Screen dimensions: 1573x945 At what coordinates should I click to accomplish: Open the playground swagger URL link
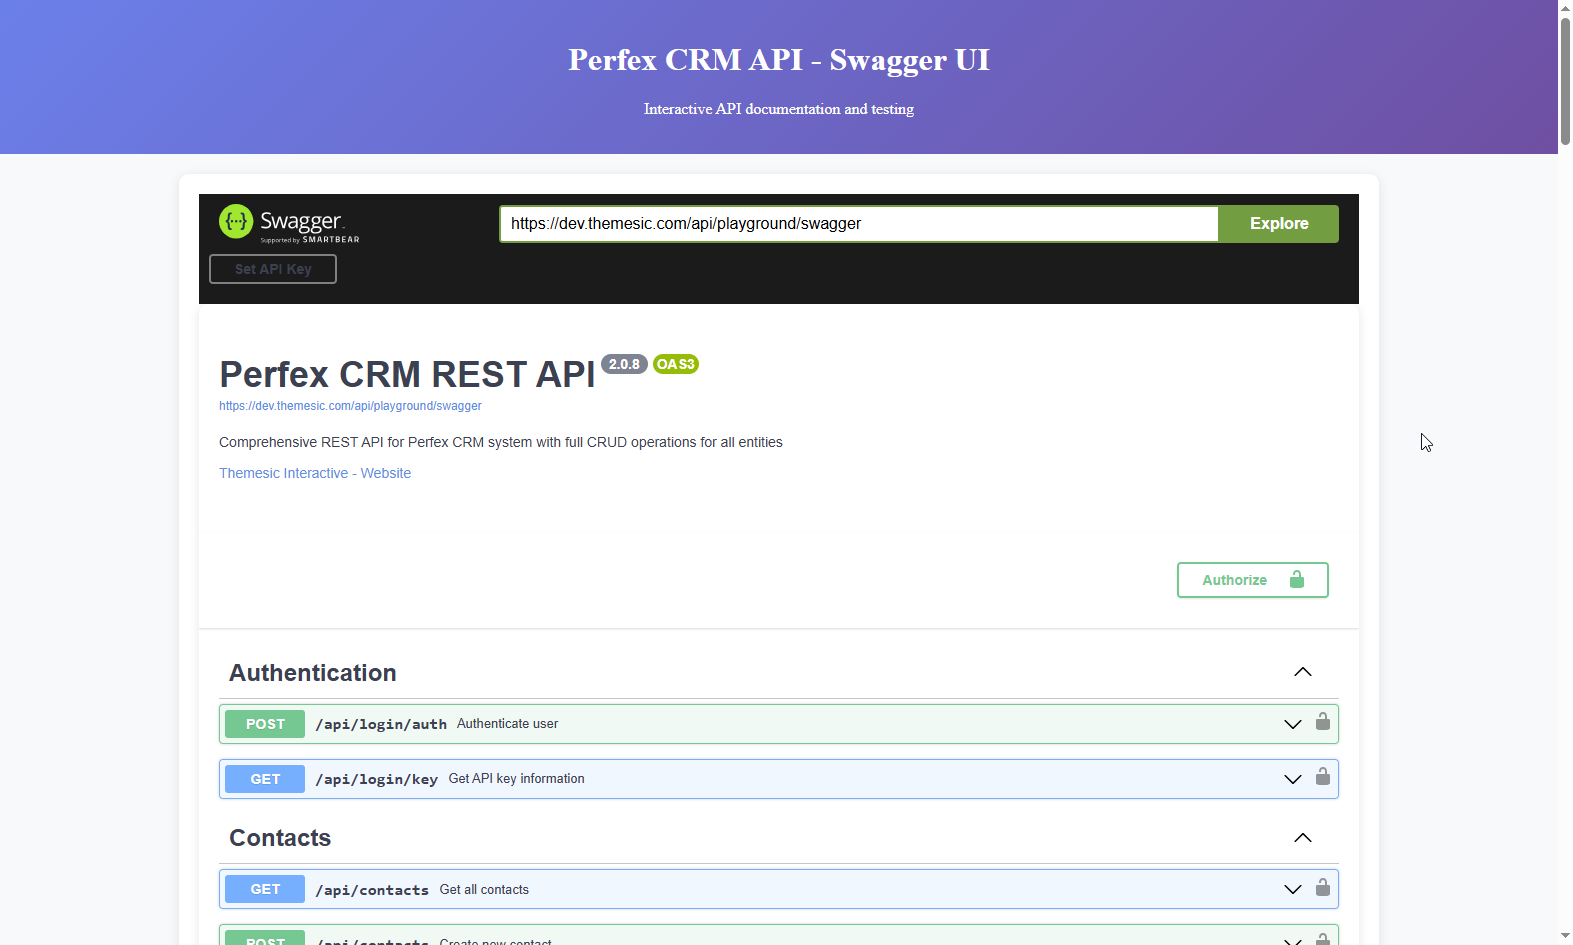[350, 406]
